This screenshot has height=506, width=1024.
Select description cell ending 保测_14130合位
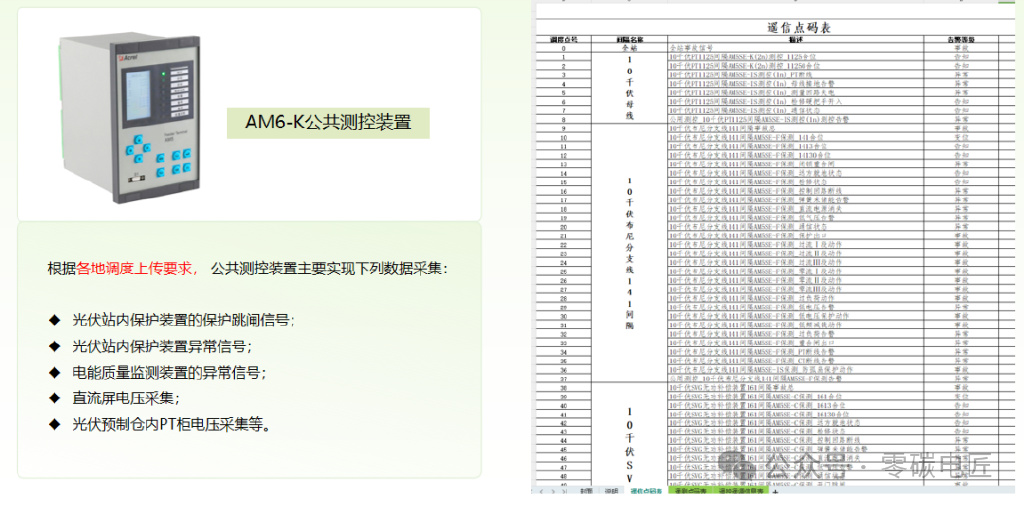click(x=795, y=156)
